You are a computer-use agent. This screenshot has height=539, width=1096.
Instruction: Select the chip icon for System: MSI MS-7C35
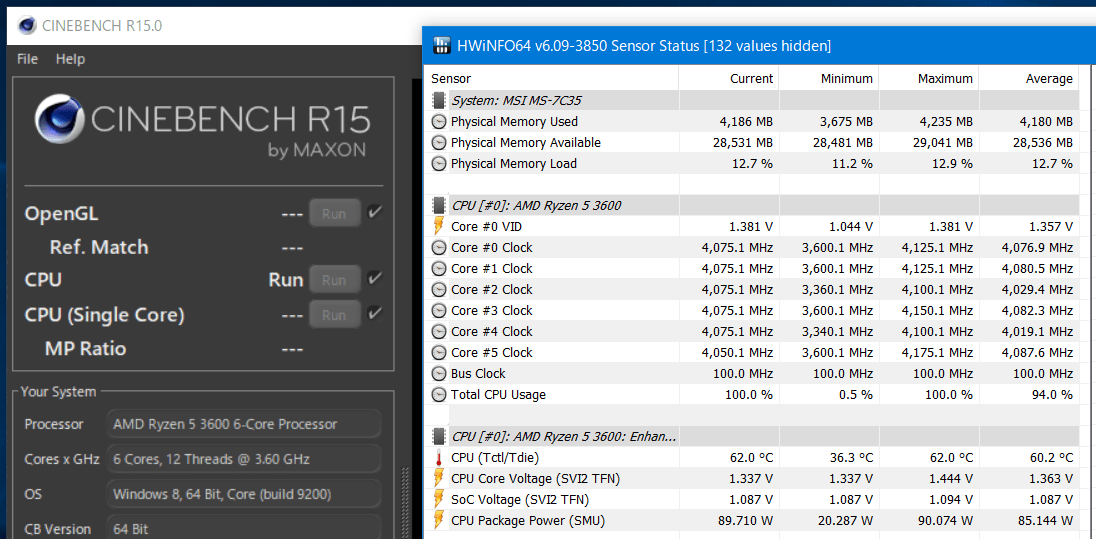point(439,100)
